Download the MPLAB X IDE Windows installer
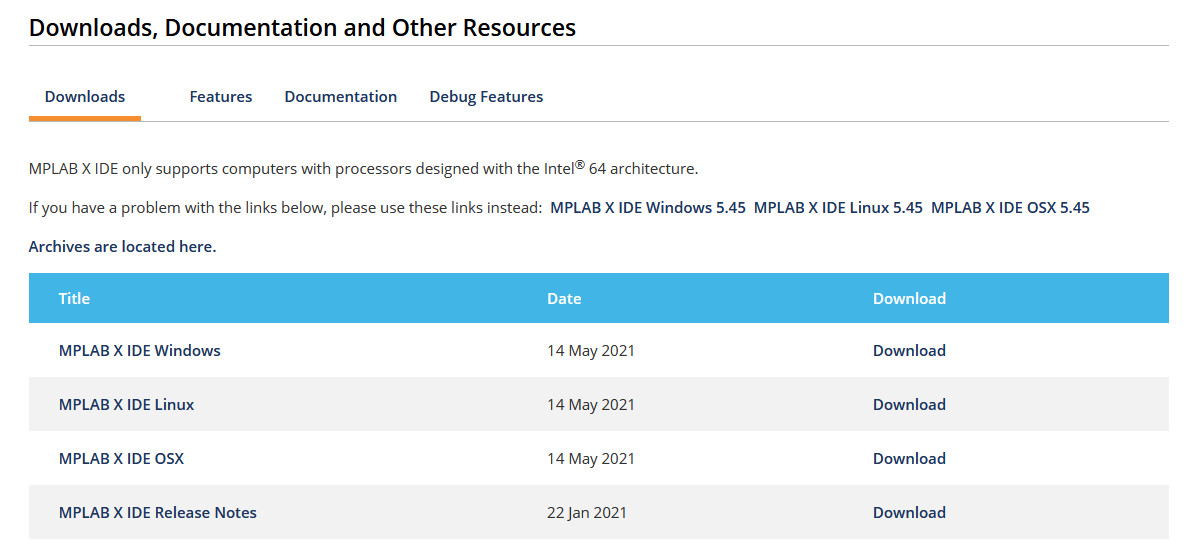 point(909,351)
